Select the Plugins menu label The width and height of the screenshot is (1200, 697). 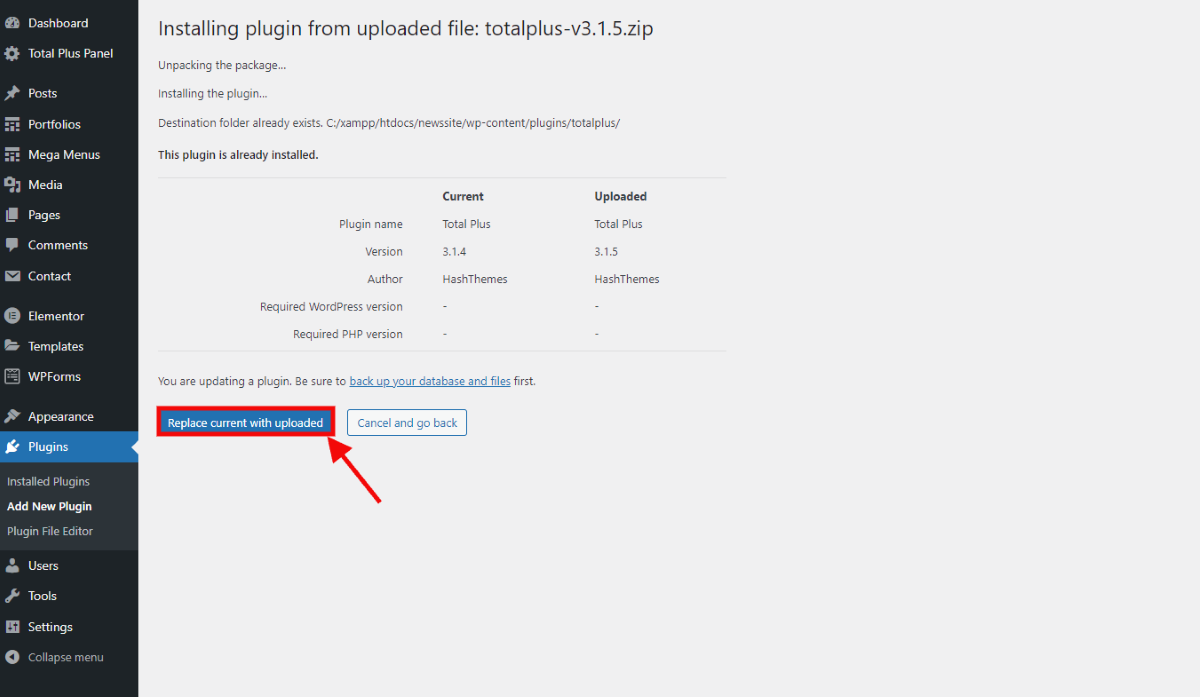pyautogui.click(x=48, y=446)
